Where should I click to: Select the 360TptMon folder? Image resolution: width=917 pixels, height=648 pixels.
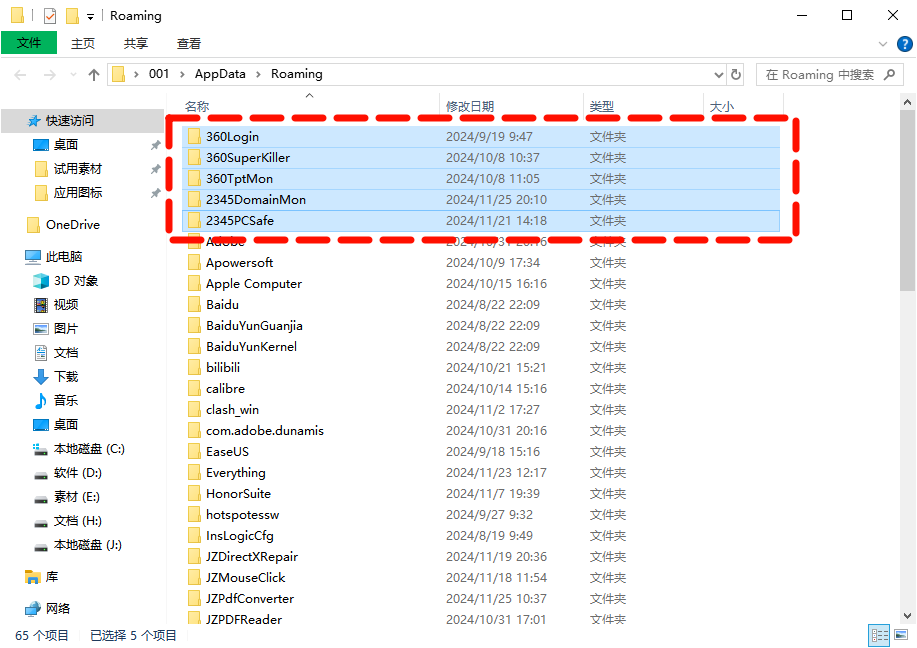[x=481, y=179]
